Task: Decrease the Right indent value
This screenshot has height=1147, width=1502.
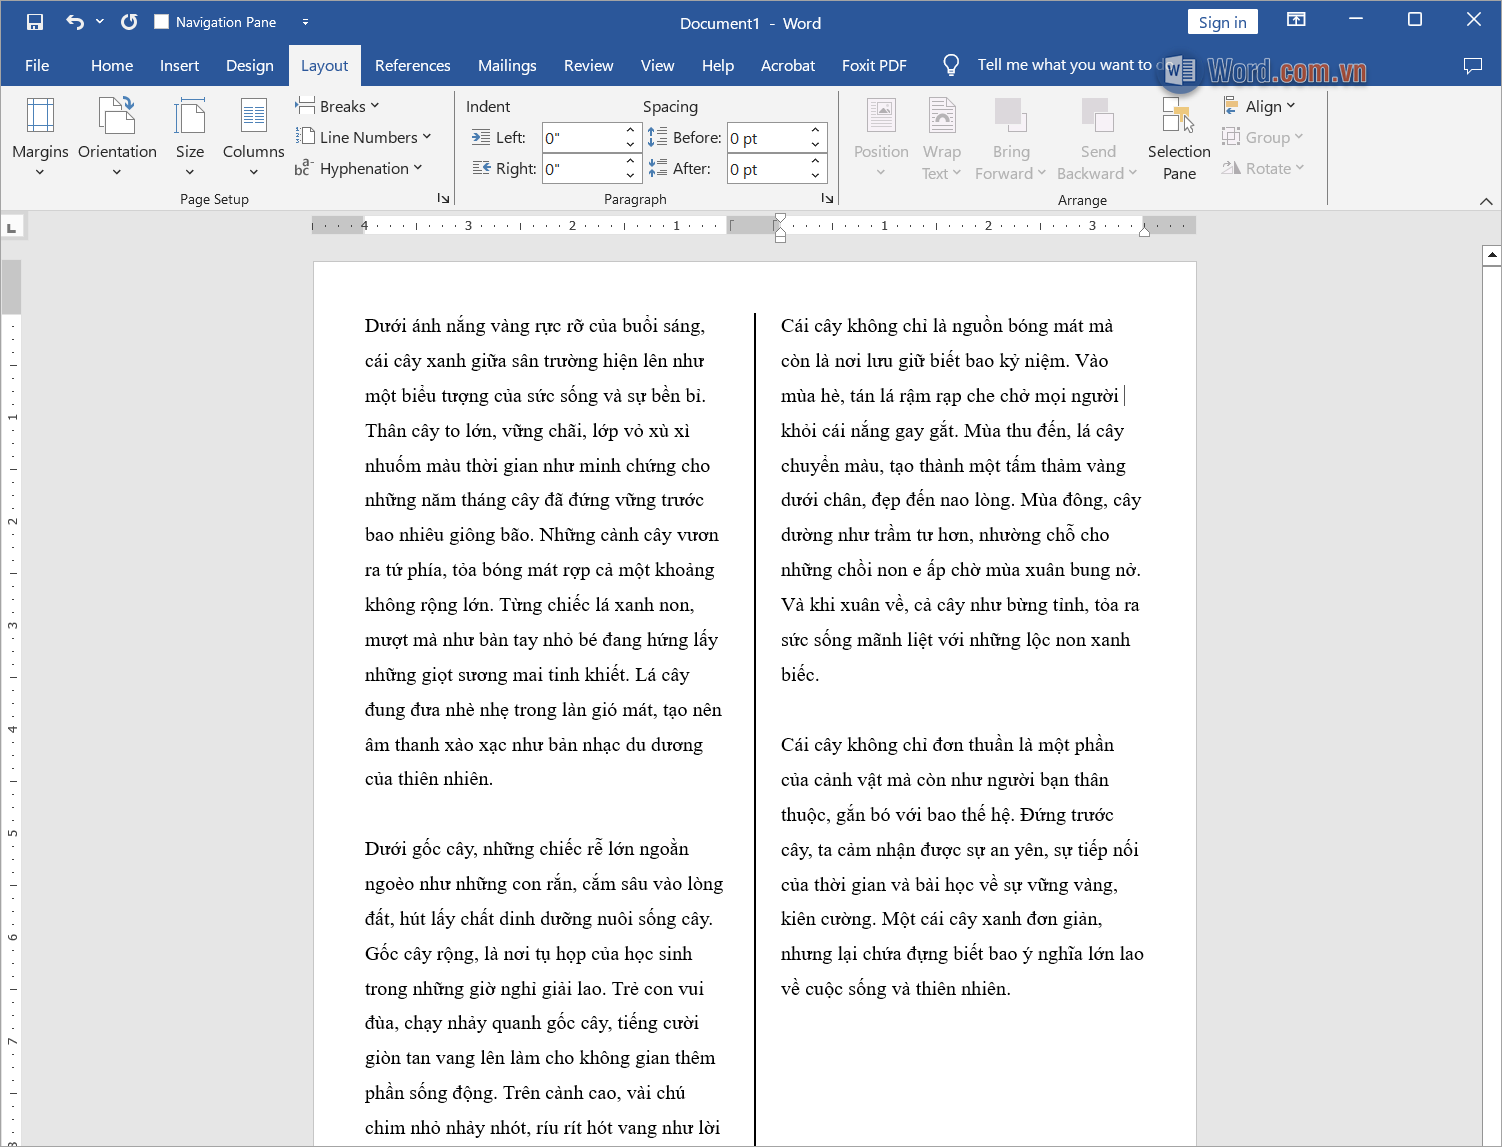Action: [630, 175]
